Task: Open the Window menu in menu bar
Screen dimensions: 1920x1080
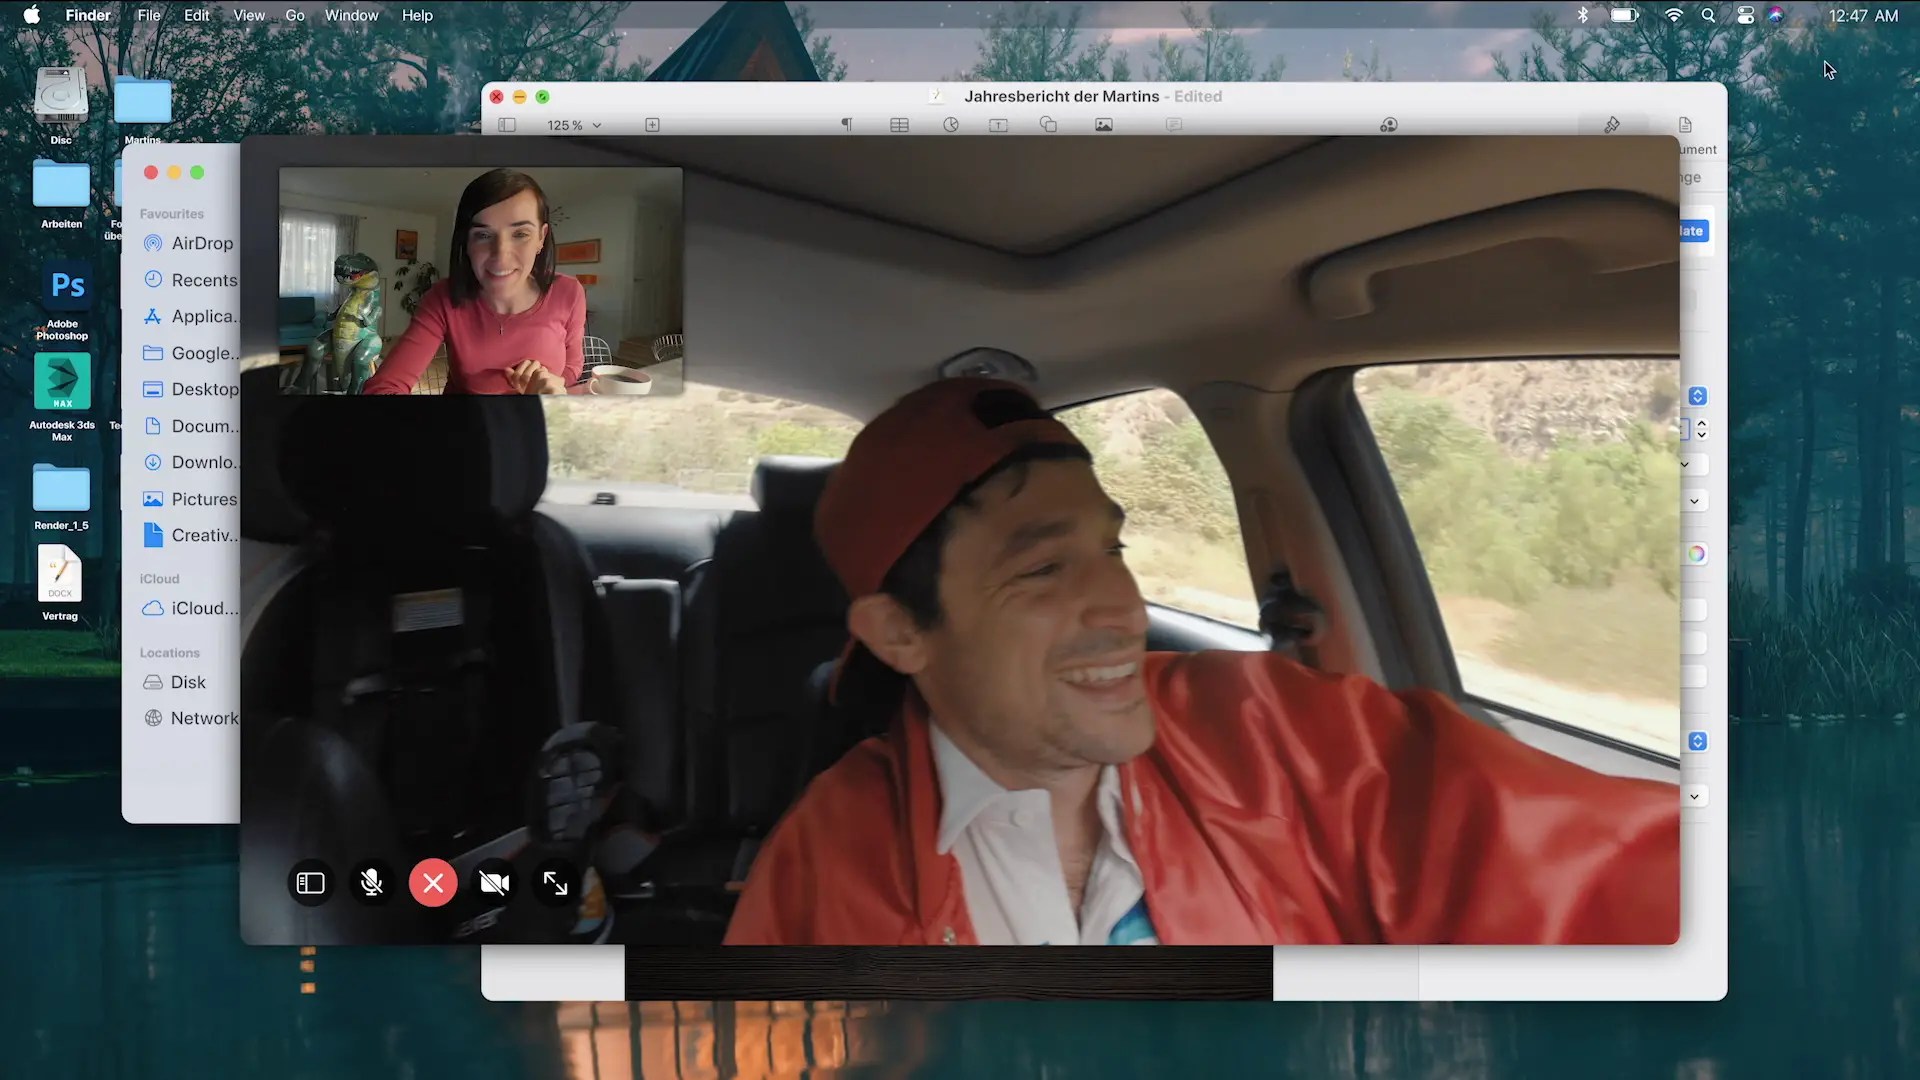Action: 351,15
